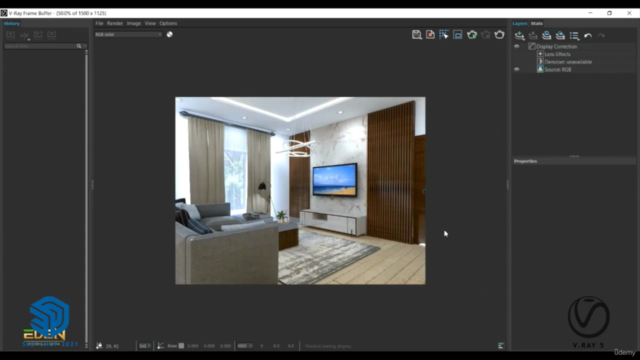The width and height of the screenshot is (640, 360).
Task: Toggle the Region render icon
Action: (458, 35)
